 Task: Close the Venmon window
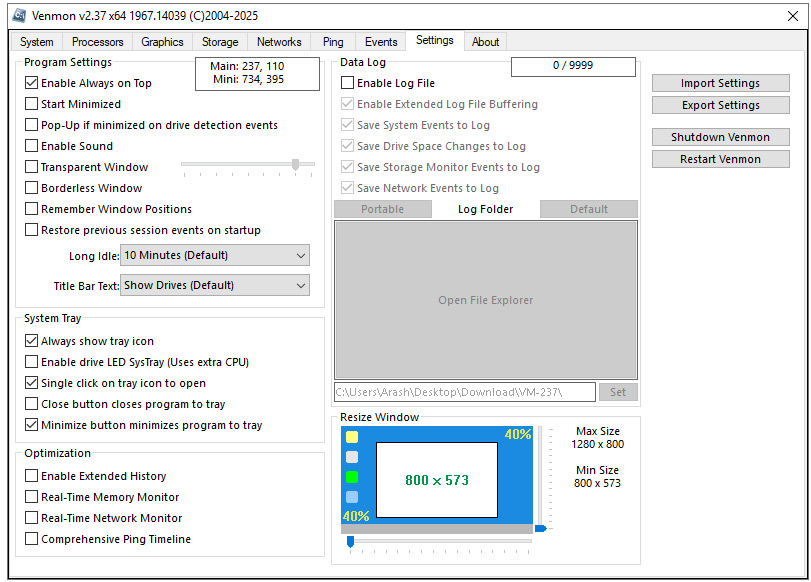click(793, 16)
